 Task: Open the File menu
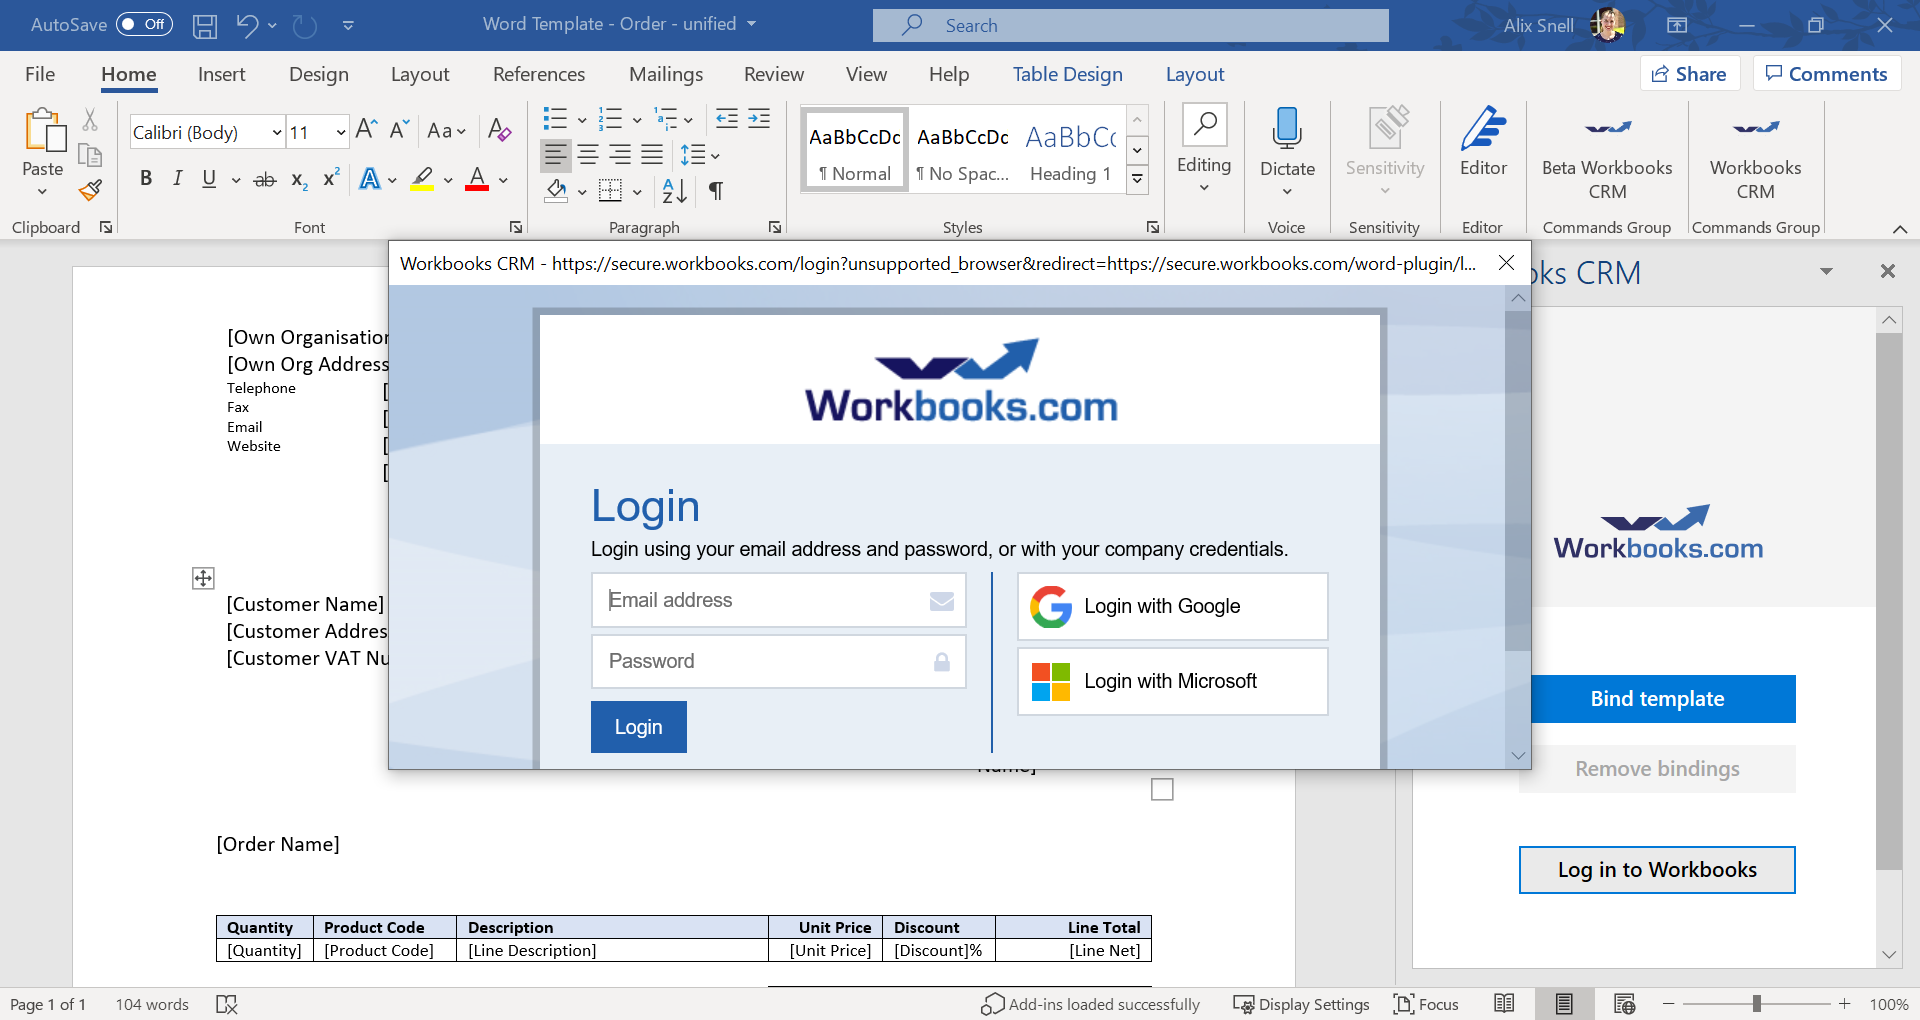point(40,74)
